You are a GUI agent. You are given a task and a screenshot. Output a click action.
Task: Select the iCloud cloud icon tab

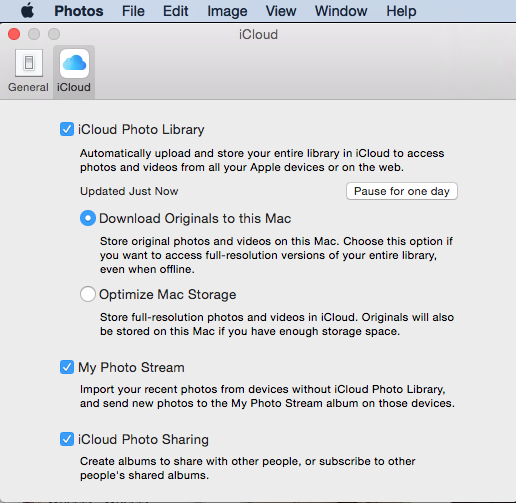pos(74,63)
